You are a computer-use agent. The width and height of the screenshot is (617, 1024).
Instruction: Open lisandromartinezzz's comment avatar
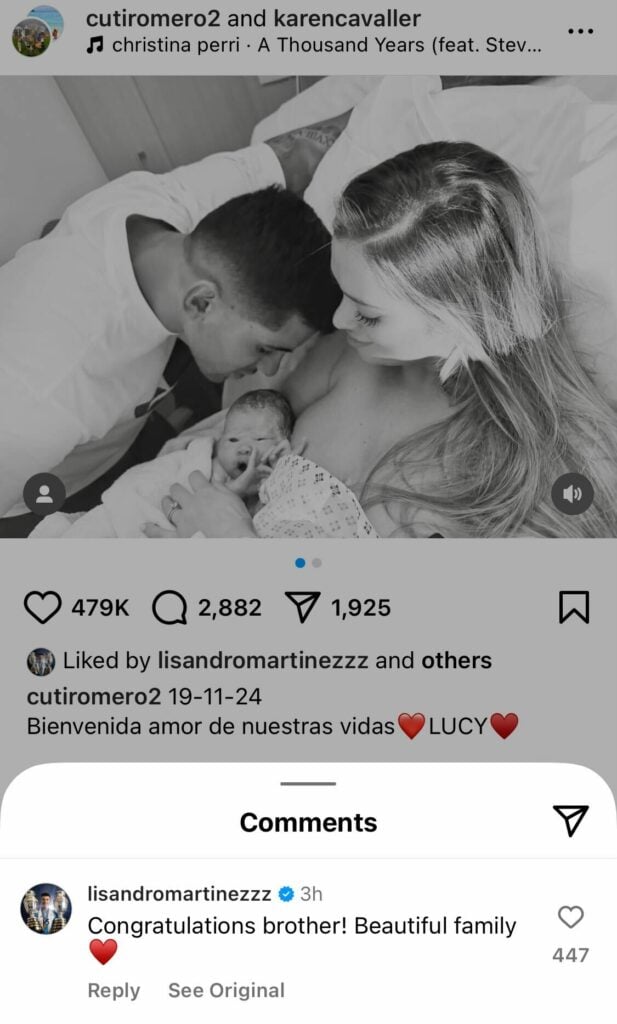46,908
